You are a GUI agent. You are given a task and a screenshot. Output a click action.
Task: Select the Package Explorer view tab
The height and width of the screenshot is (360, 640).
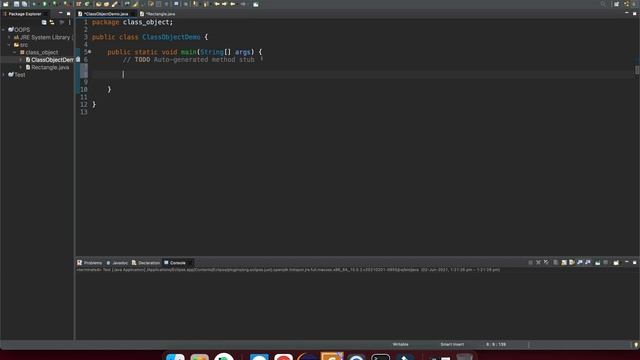click(23, 14)
